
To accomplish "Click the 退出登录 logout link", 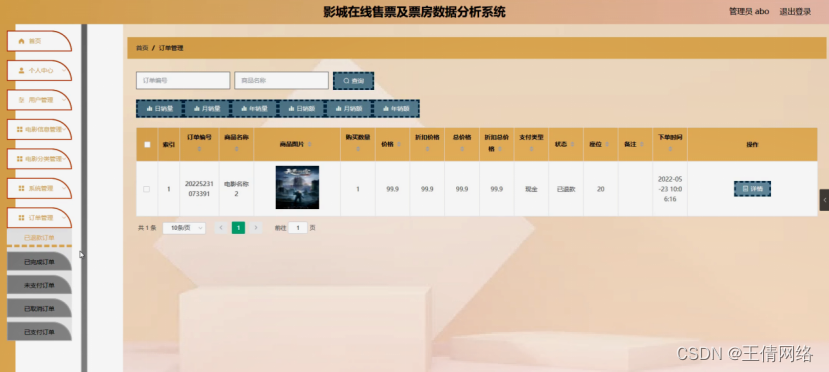I will coord(795,12).
